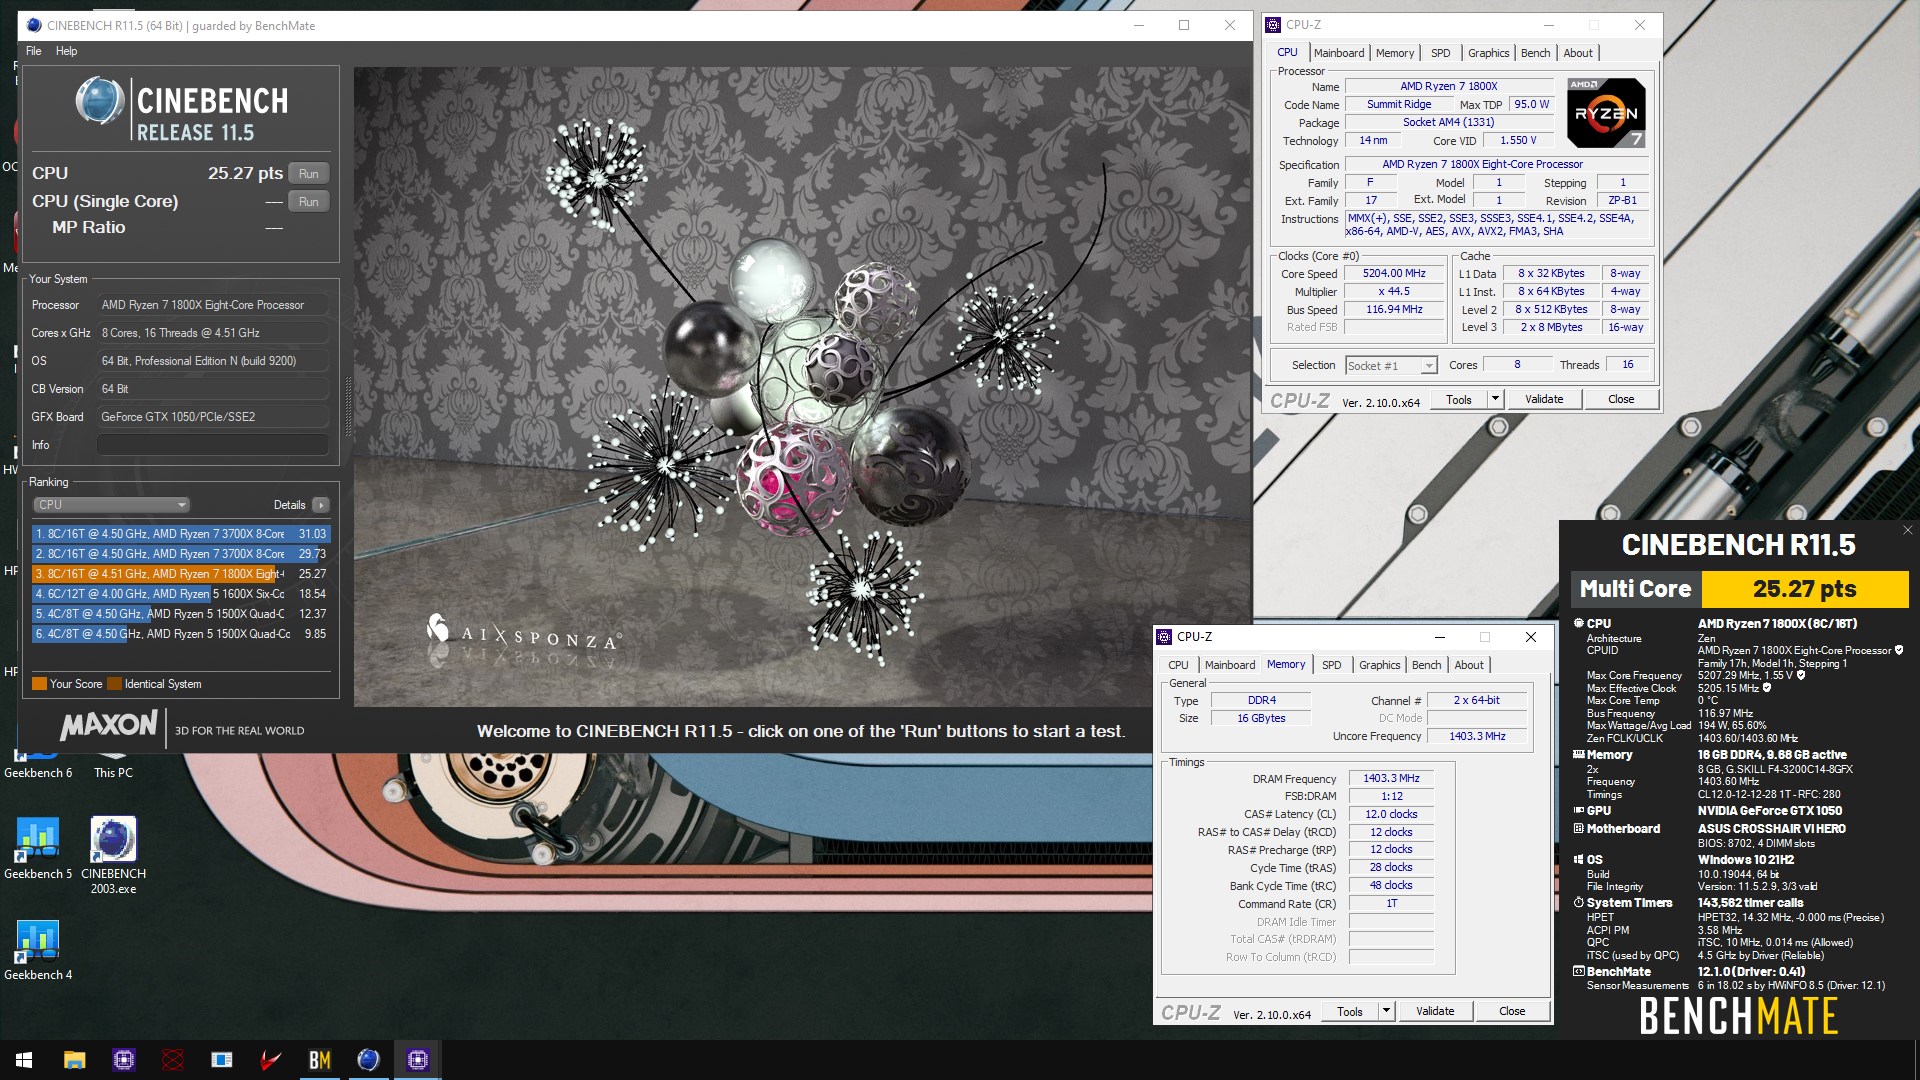
Task: Open the Help menu in Cinebench
Action: coord(66,51)
